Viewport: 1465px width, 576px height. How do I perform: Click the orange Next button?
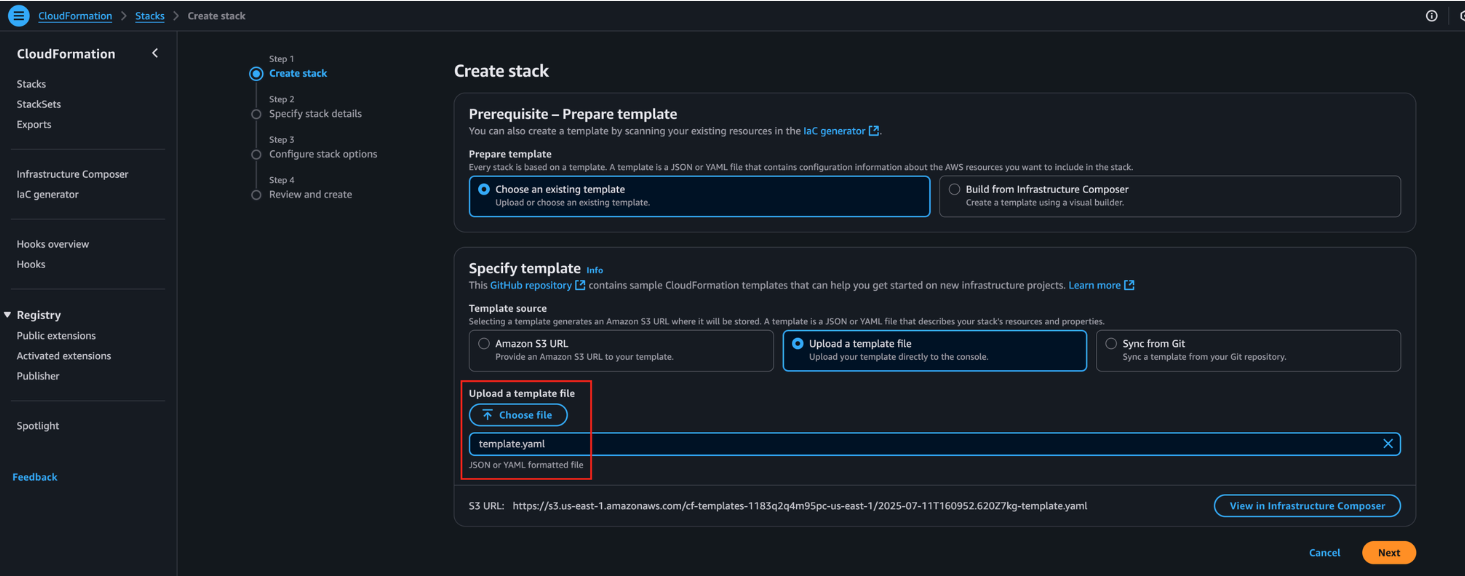point(1389,553)
